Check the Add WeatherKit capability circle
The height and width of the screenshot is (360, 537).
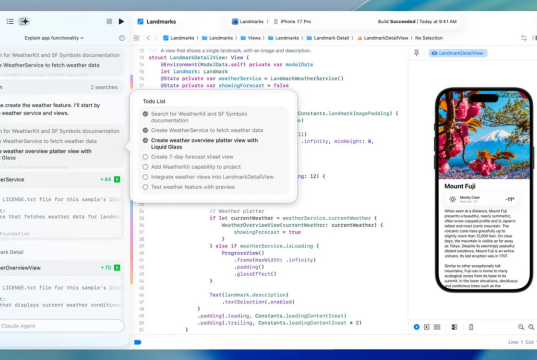[x=145, y=167]
